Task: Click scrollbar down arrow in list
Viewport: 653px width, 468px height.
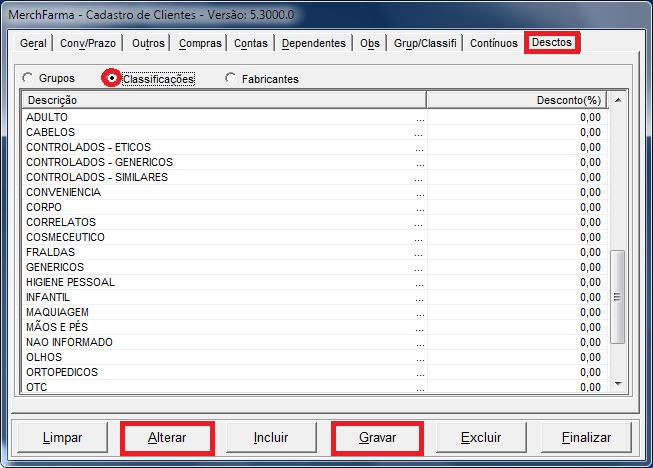Action: pyautogui.click(x=617, y=384)
